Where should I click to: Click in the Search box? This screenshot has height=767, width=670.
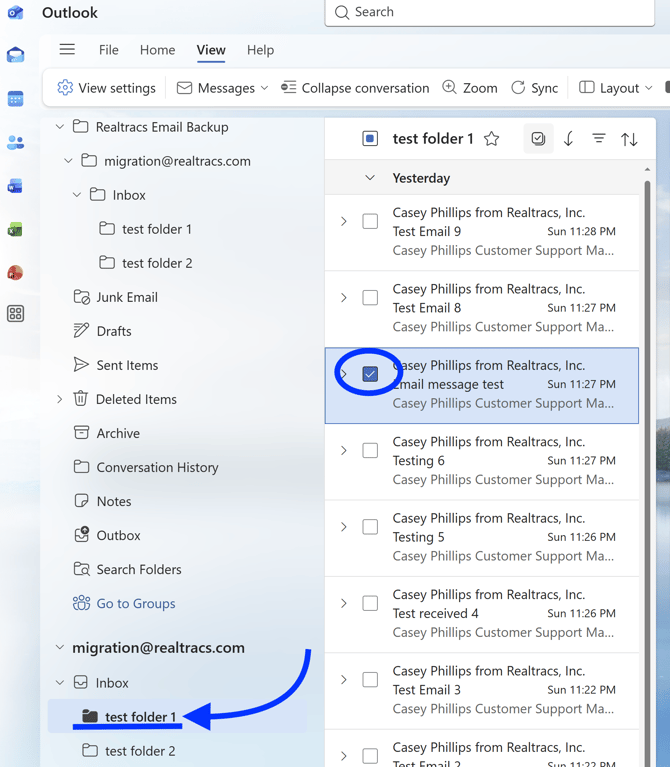[490, 12]
